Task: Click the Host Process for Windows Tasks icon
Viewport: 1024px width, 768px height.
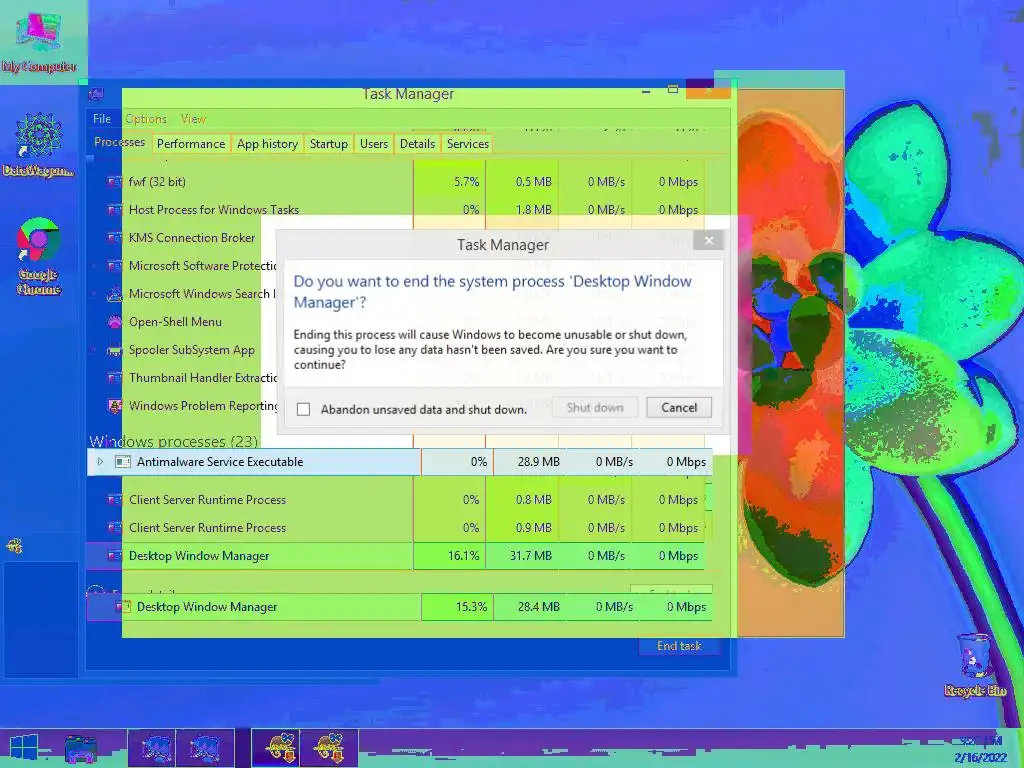Action: [114, 210]
